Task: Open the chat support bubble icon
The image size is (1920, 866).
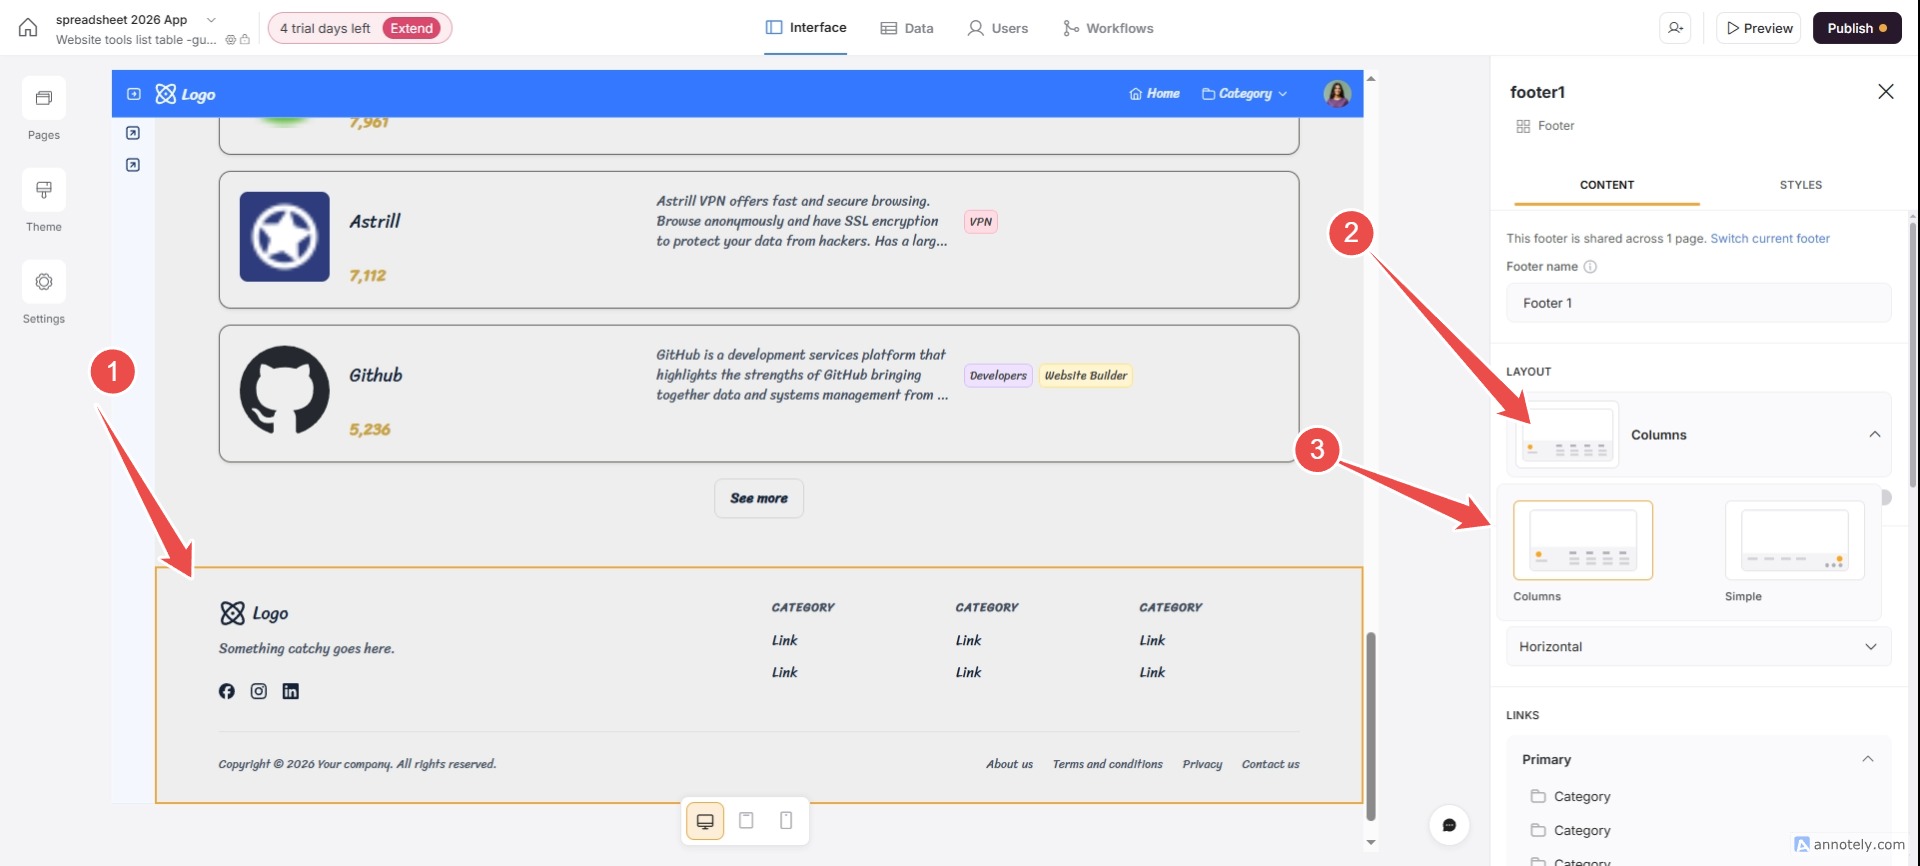Action: [x=1449, y=825]
